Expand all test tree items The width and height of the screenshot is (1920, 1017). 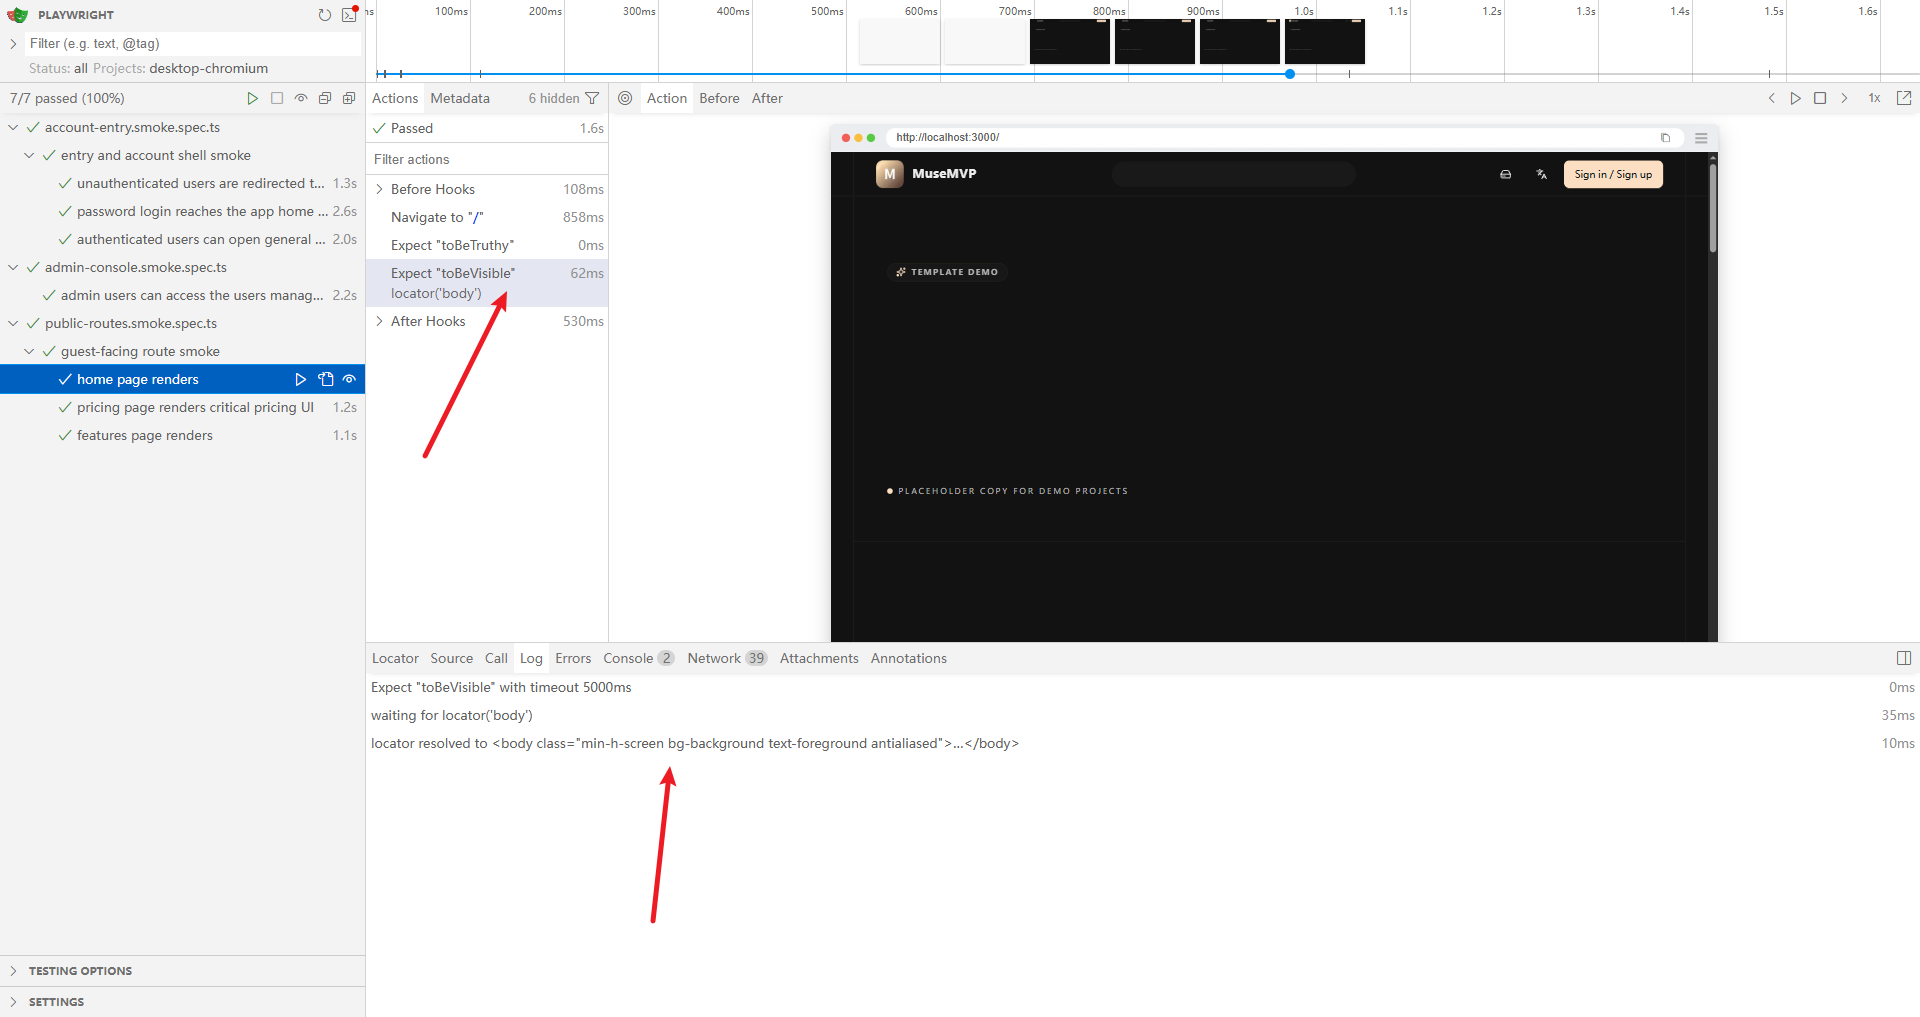pyautogui.click(x=349, y=98)
